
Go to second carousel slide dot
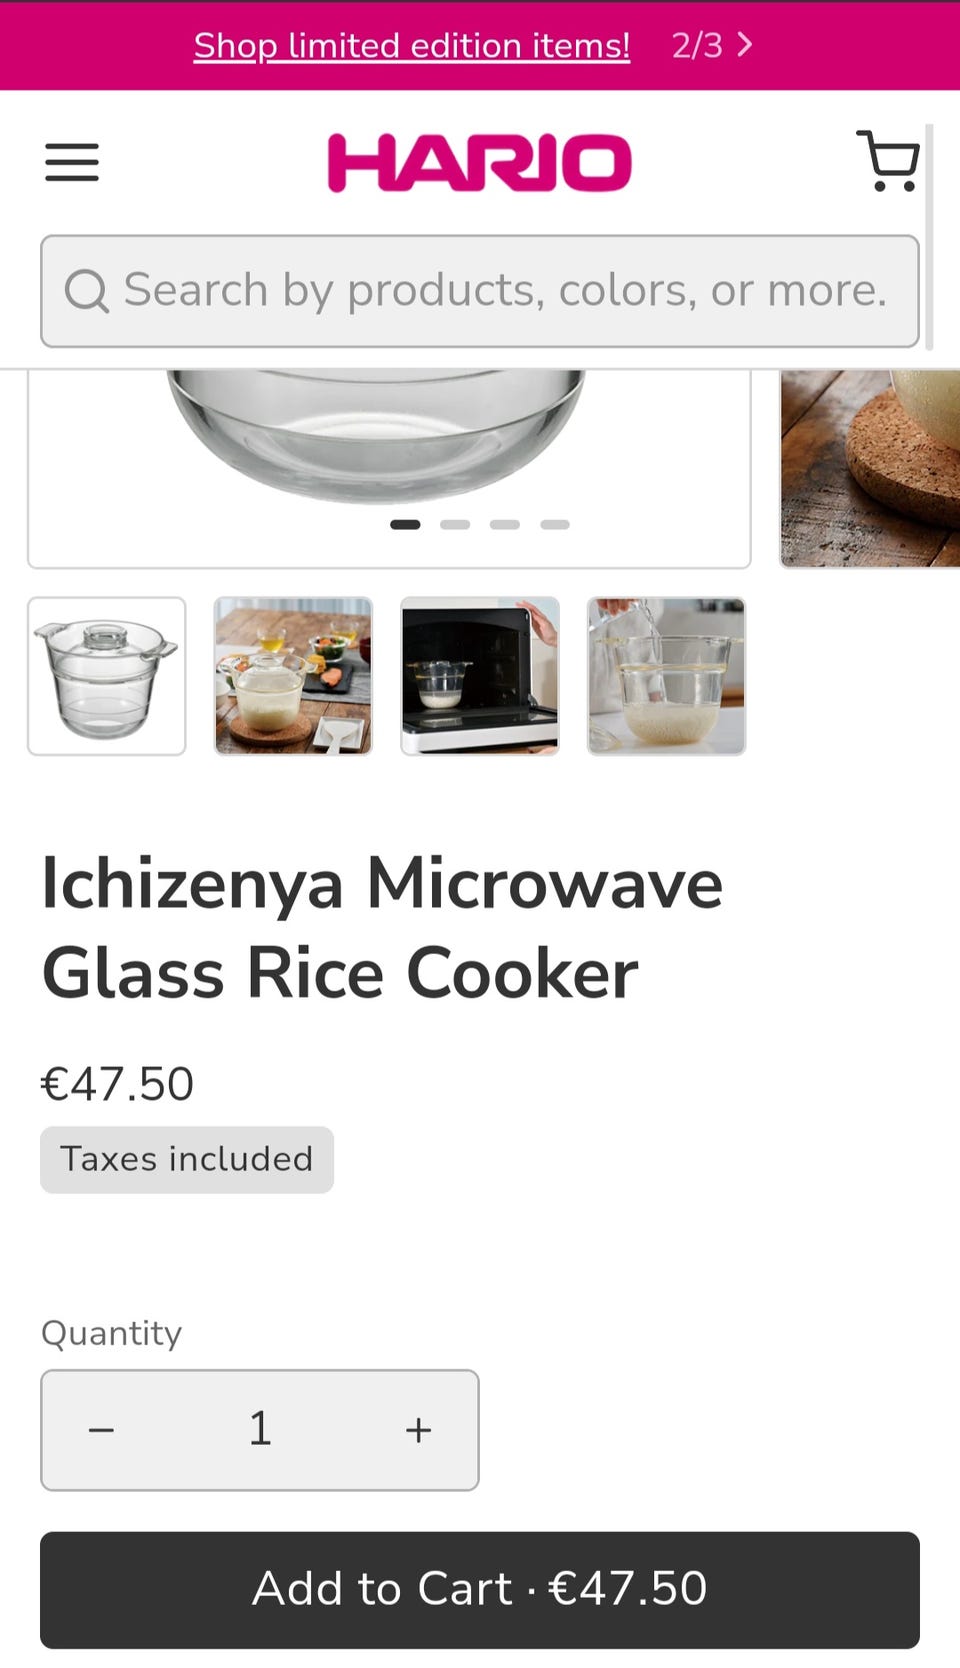pos(455,524)
